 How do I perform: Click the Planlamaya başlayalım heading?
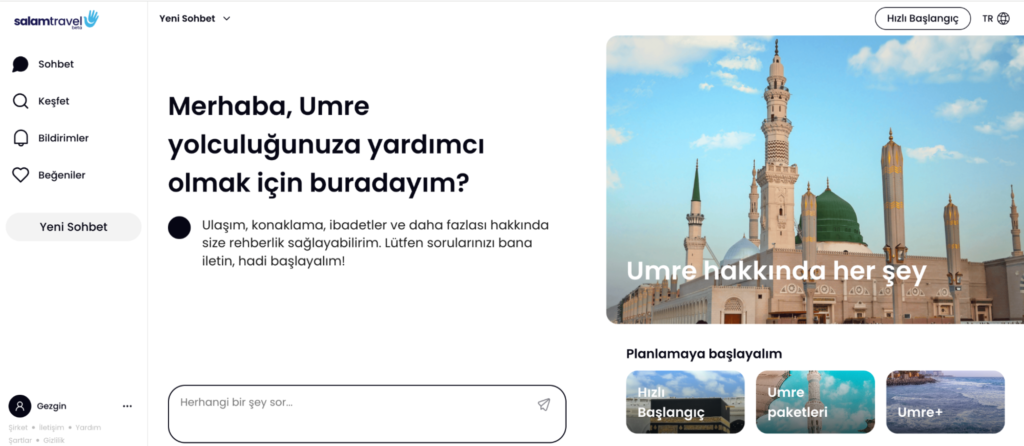704,354
